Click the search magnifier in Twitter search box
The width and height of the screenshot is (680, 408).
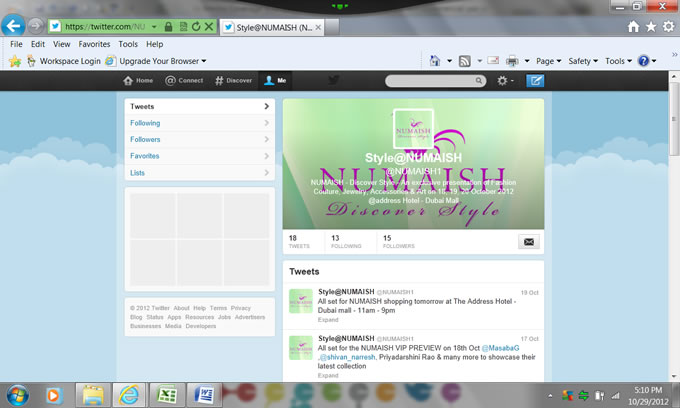[x=478, y=81]
